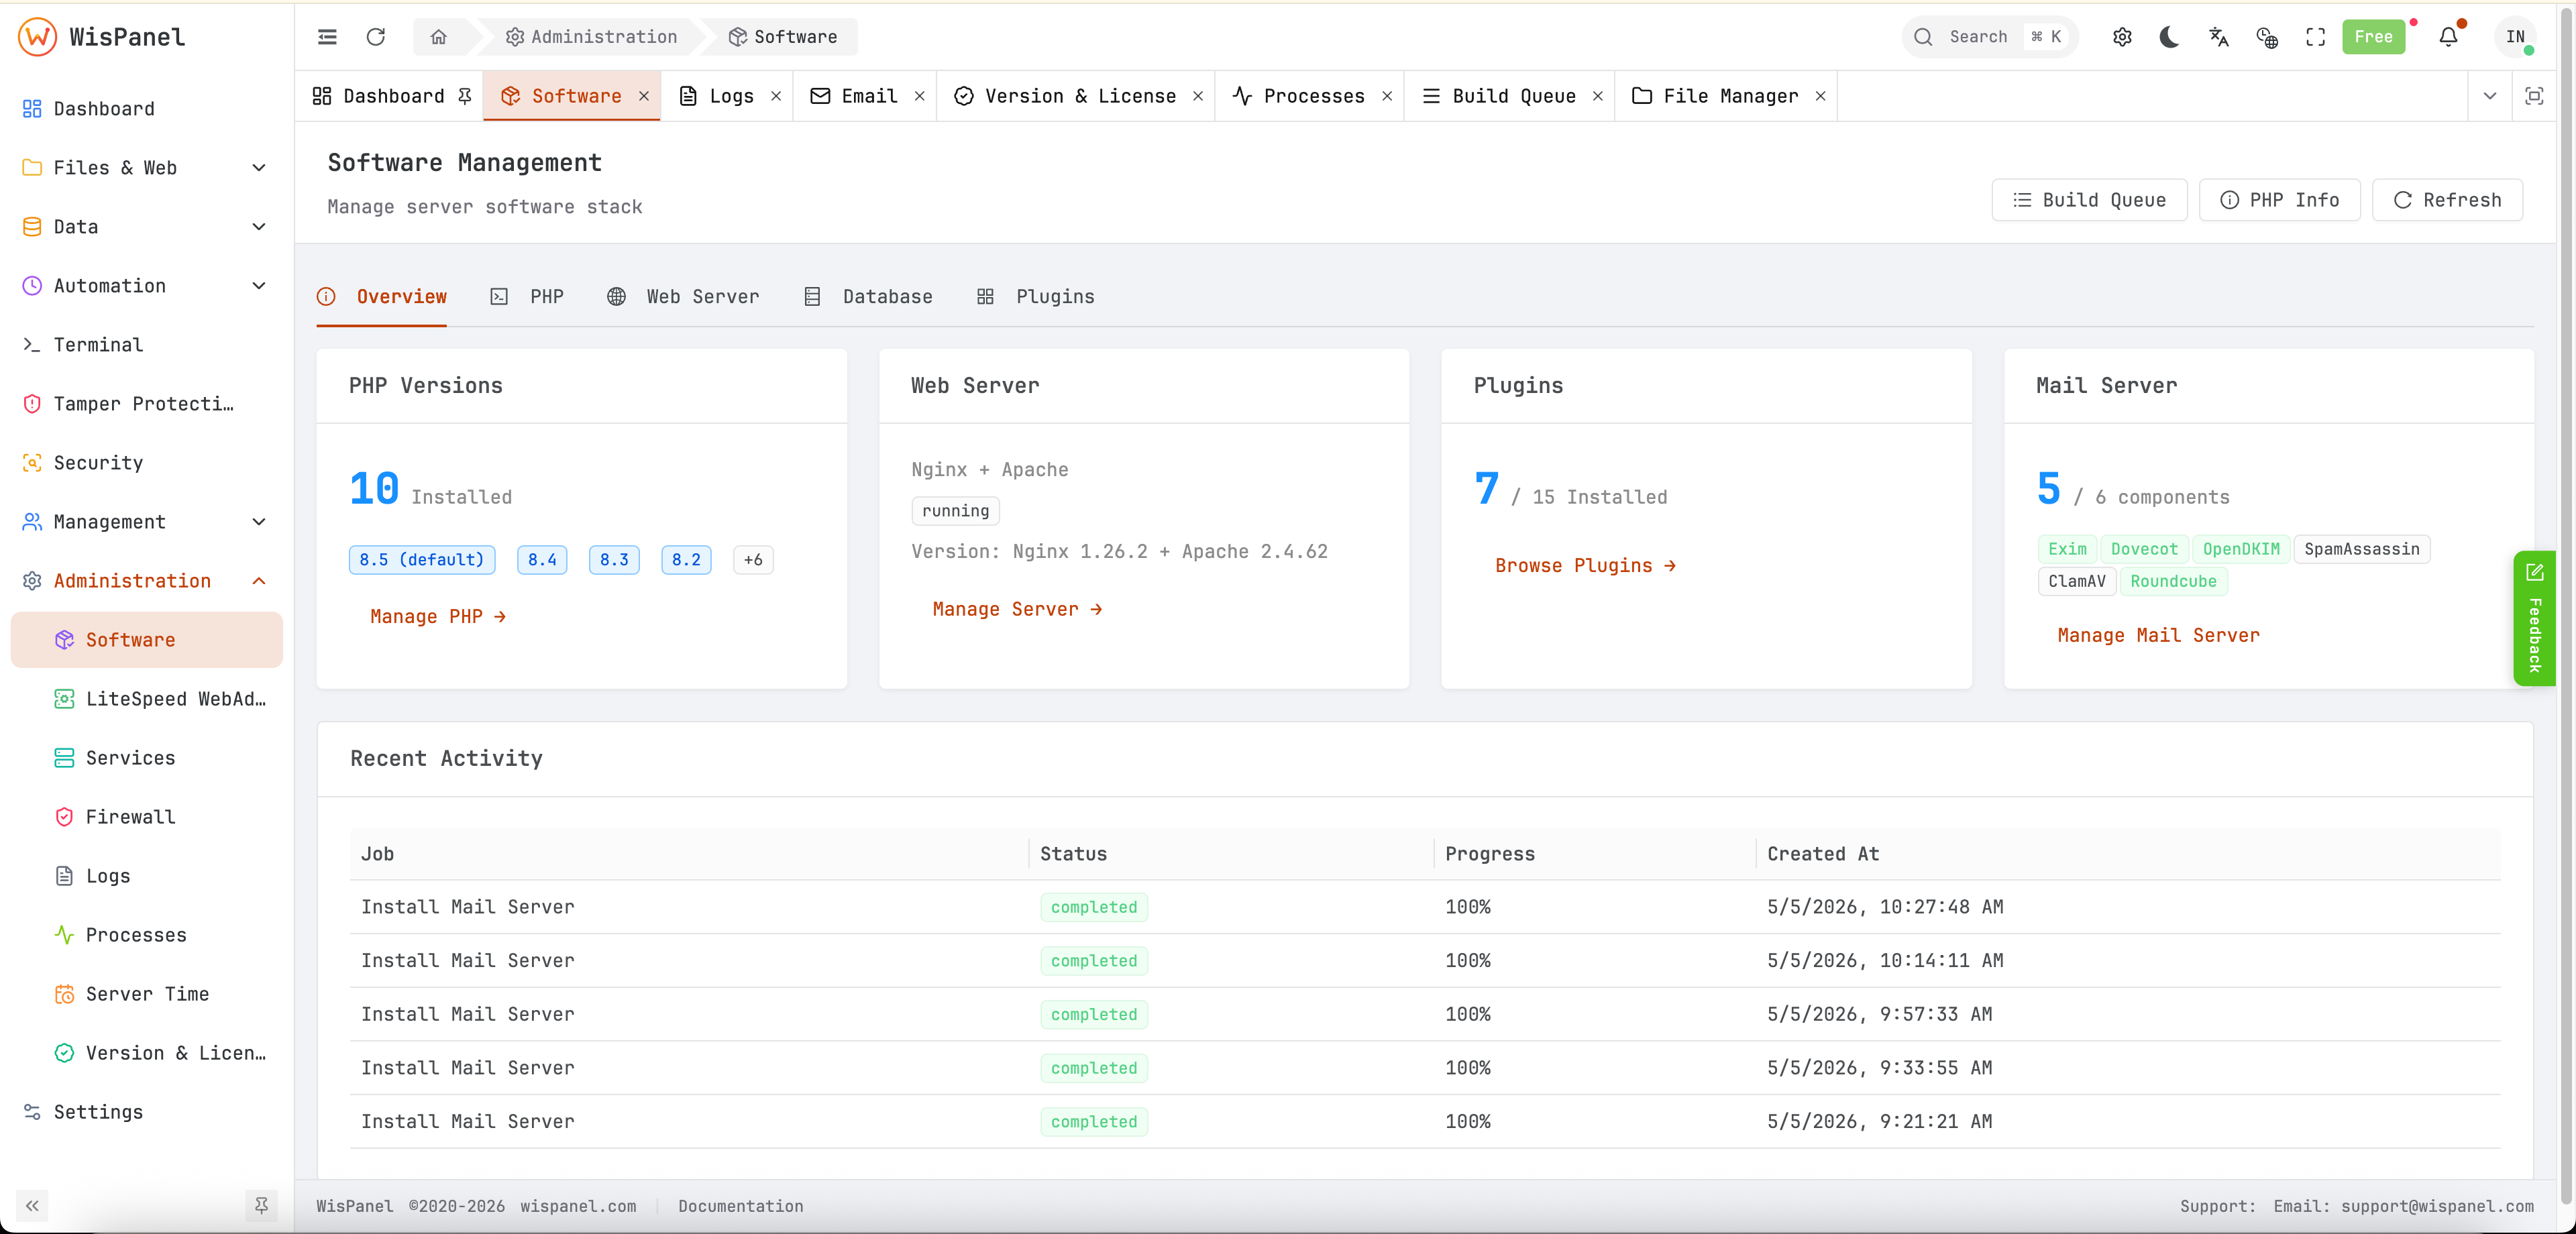Open the Web Server sub-tab

[x=683, y=297]
